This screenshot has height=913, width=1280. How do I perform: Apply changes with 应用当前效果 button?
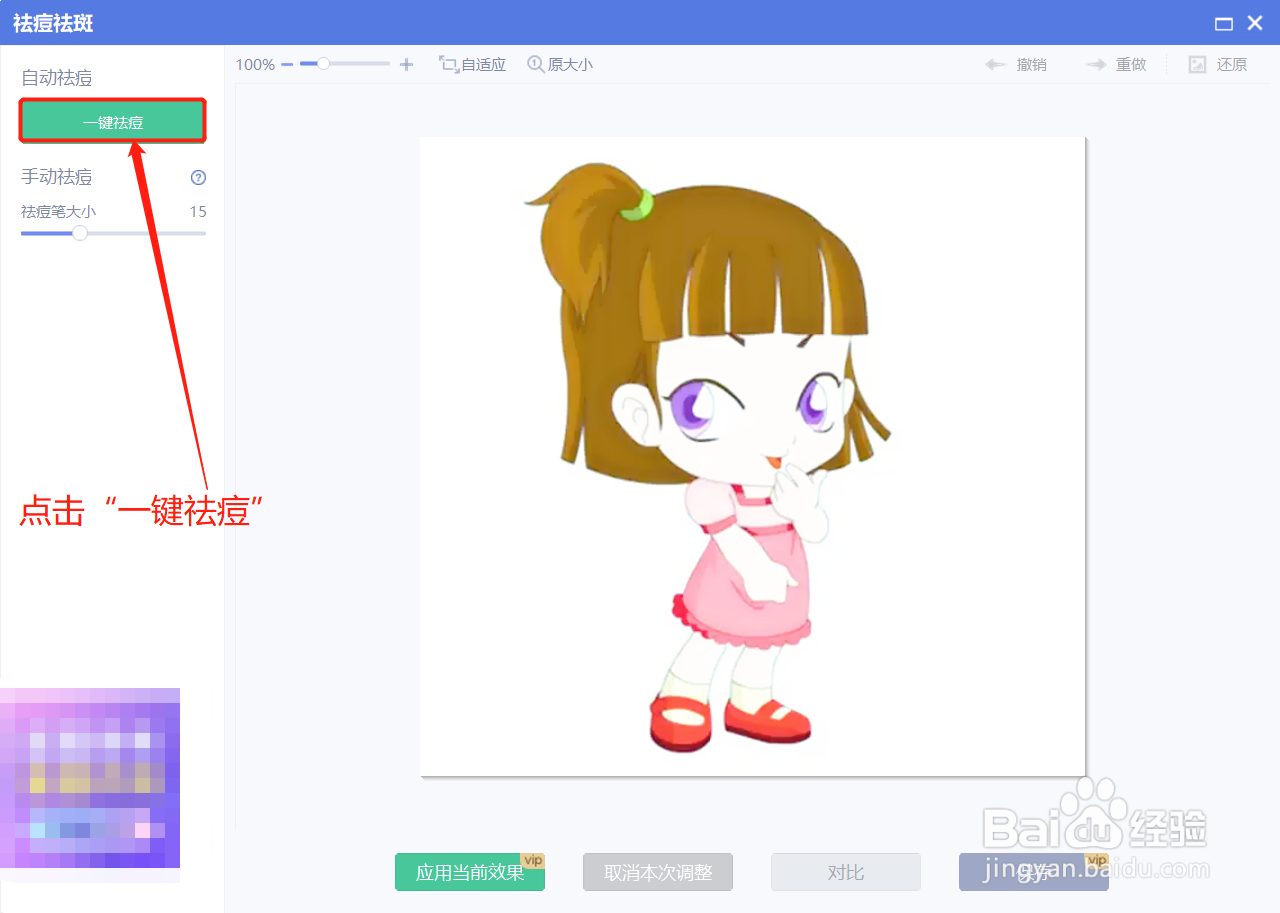coord(470,872)
